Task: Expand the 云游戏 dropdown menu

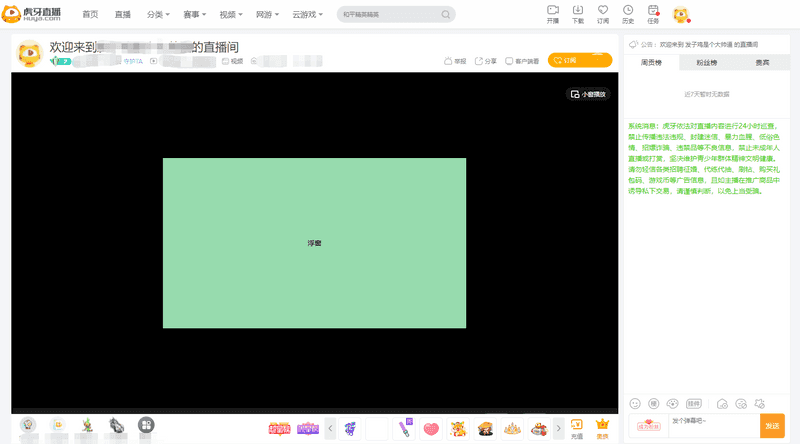Action: pyautogui.click(x=307, y=15)
